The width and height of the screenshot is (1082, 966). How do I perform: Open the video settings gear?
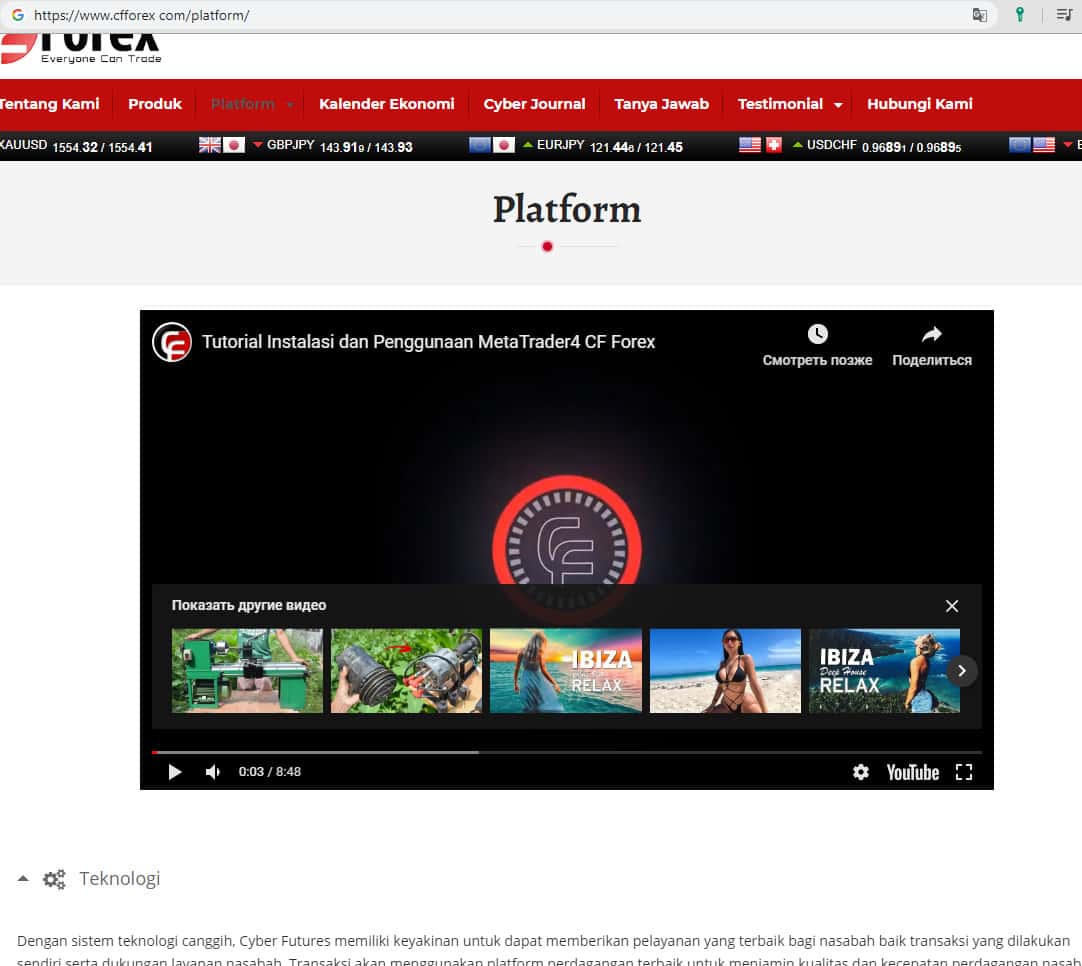(860, 771)
